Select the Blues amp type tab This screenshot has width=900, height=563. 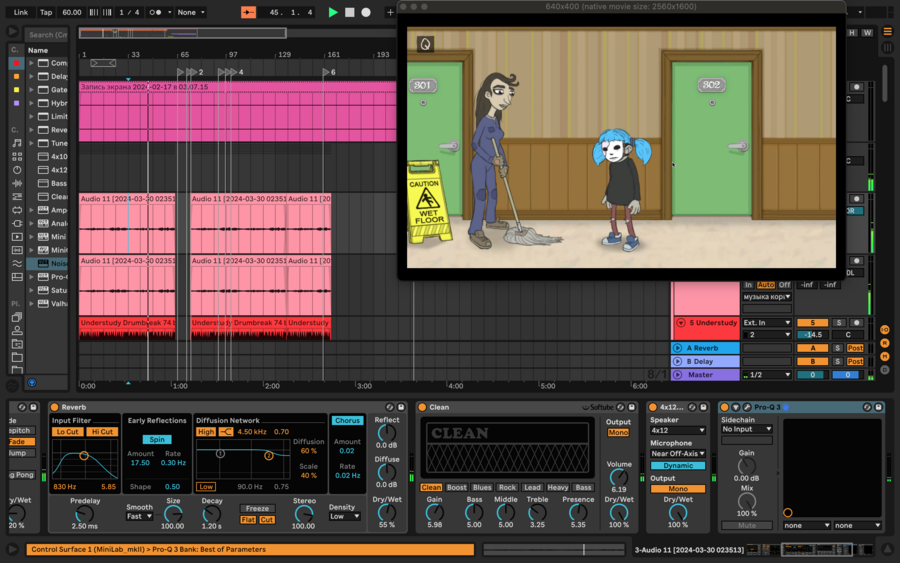482,487
